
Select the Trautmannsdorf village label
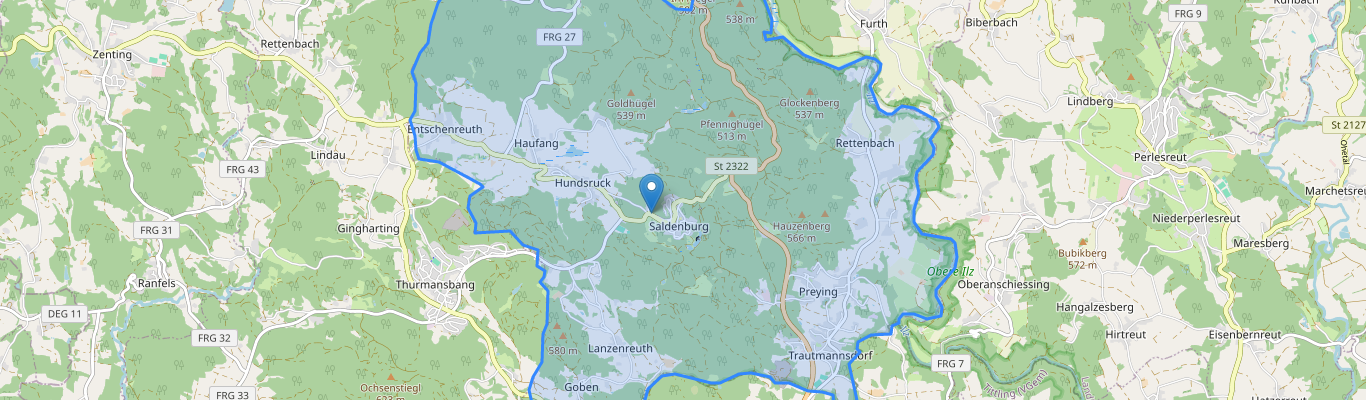[831, 356]
